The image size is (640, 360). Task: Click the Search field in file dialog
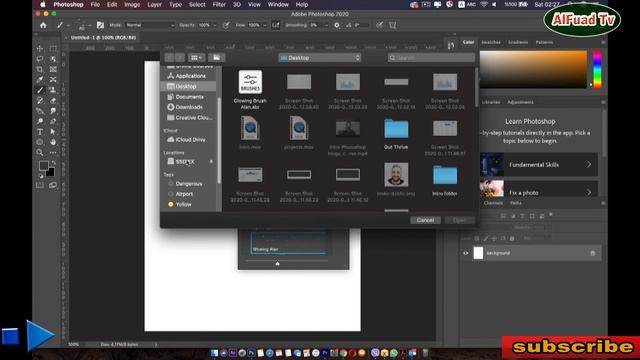click(x=431, y=58)
